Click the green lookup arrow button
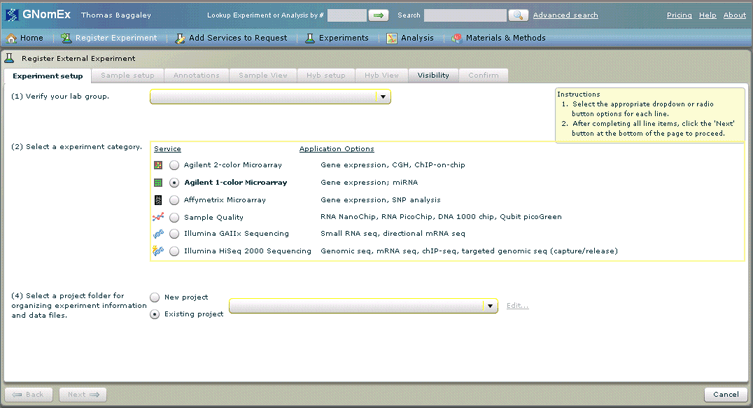 [378, 15]
